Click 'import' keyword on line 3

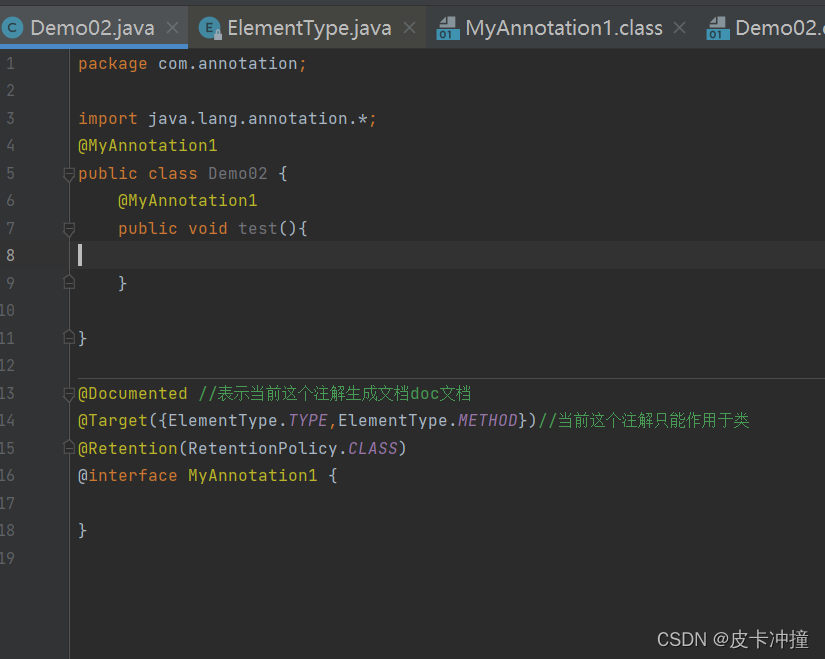(x=108, y=118)
